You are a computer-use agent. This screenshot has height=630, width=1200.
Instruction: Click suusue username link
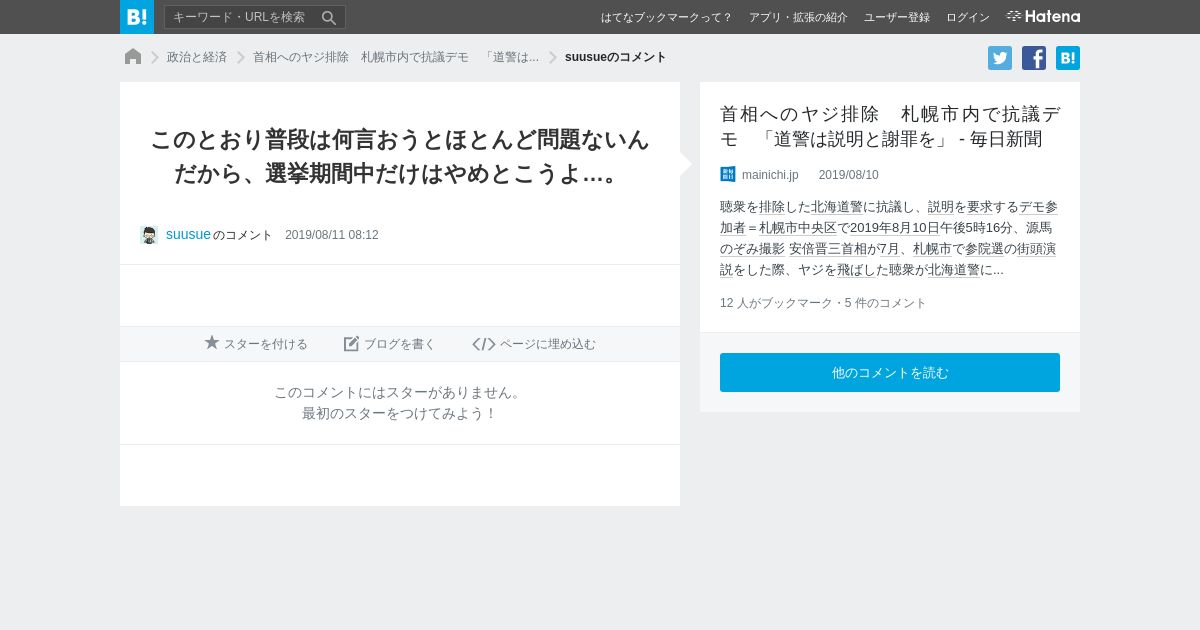click(188, 234)
